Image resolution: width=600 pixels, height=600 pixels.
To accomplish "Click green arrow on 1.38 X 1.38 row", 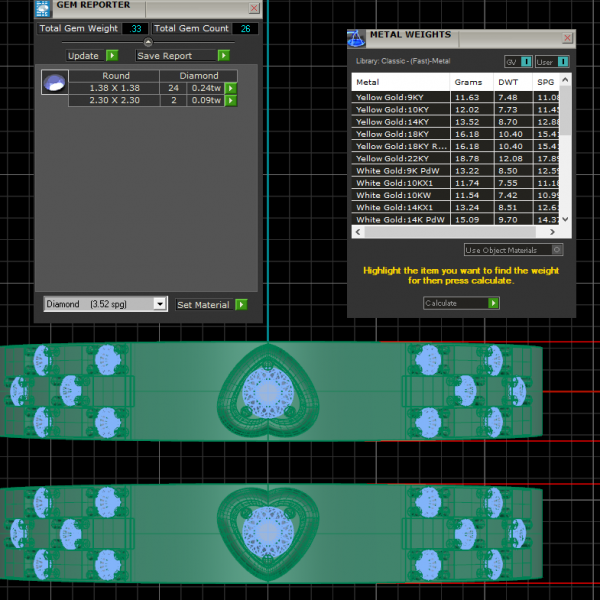I will pyautogui.click(x=231, y=88).
